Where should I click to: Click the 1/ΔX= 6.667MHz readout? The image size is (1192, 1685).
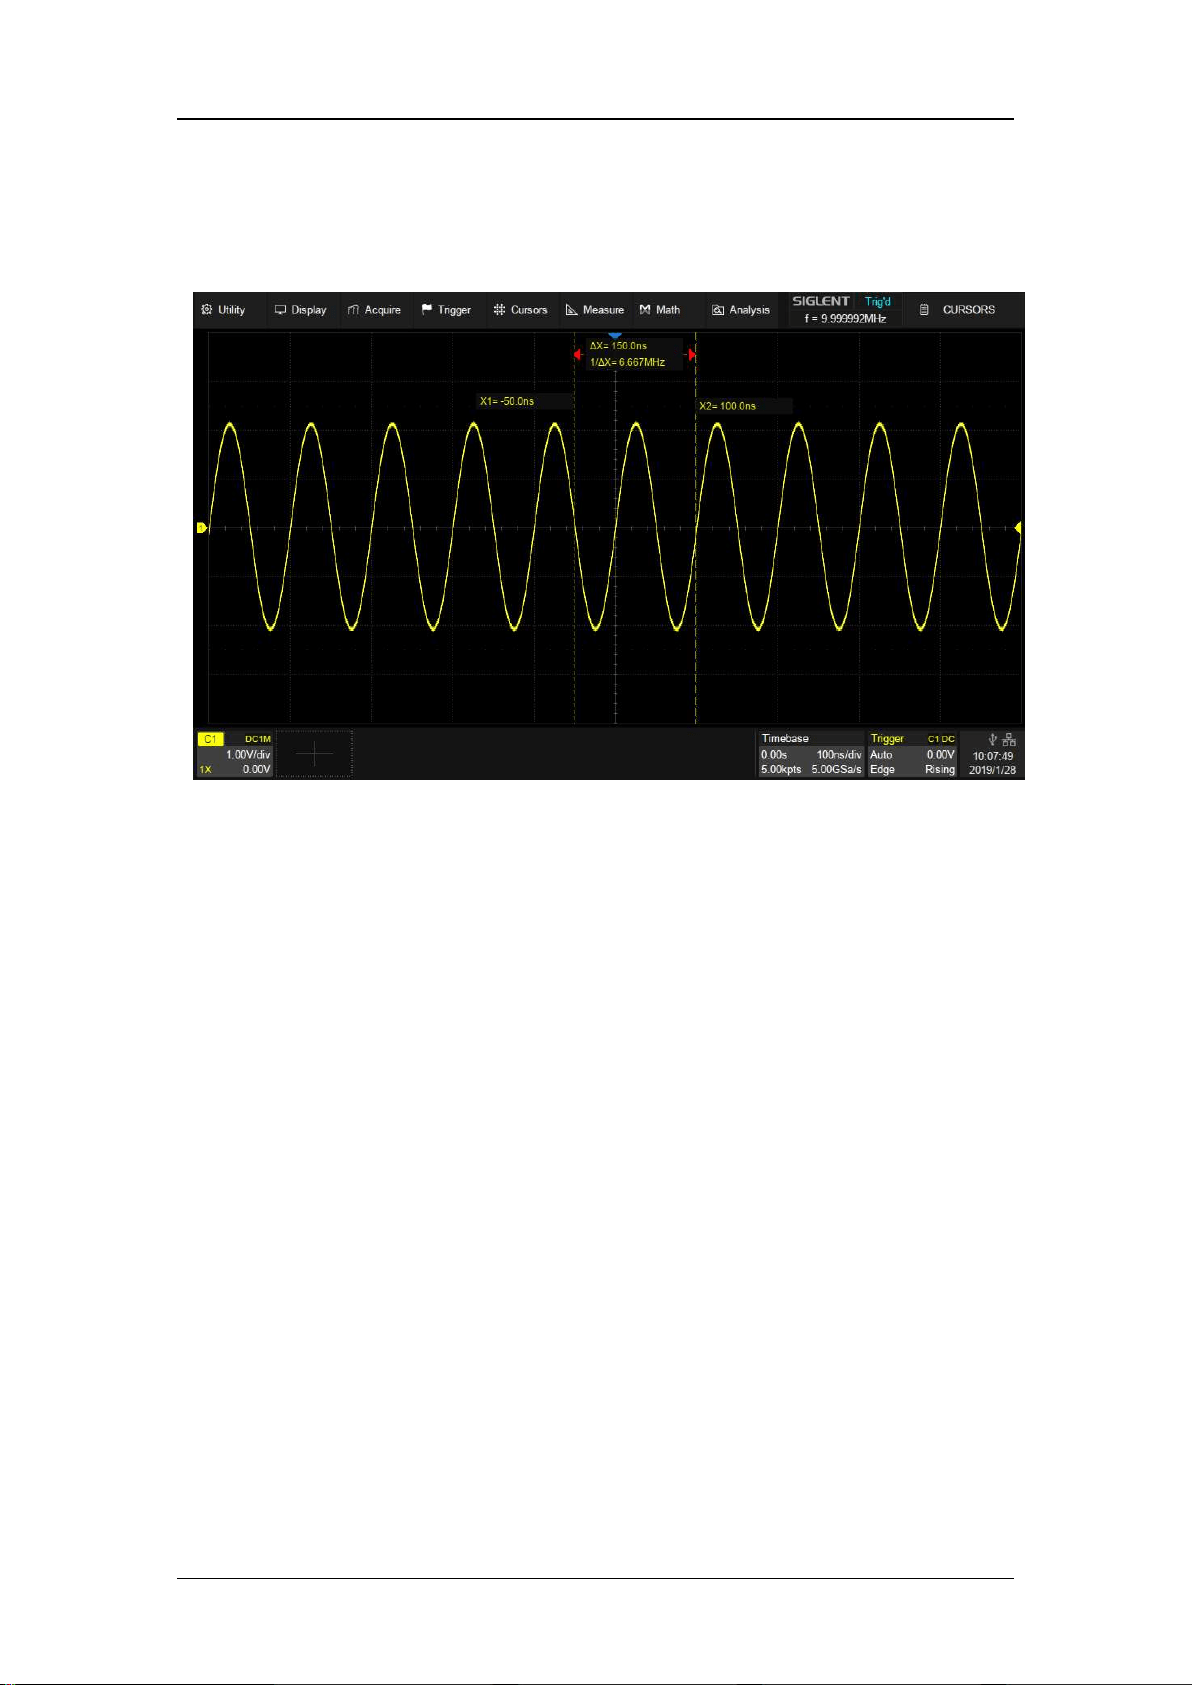[x=627, y=362]
